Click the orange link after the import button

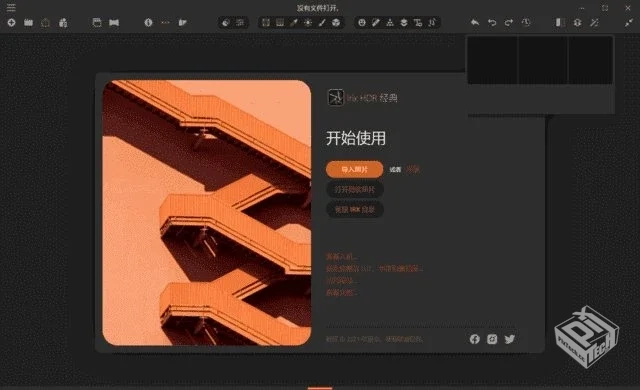tap(413, 169)
